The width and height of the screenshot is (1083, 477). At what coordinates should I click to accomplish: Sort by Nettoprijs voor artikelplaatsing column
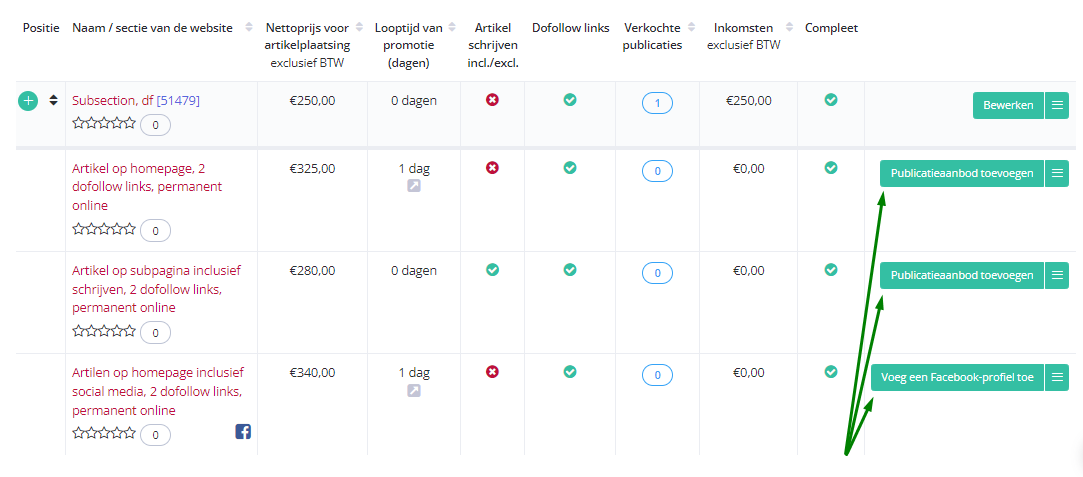359,28
